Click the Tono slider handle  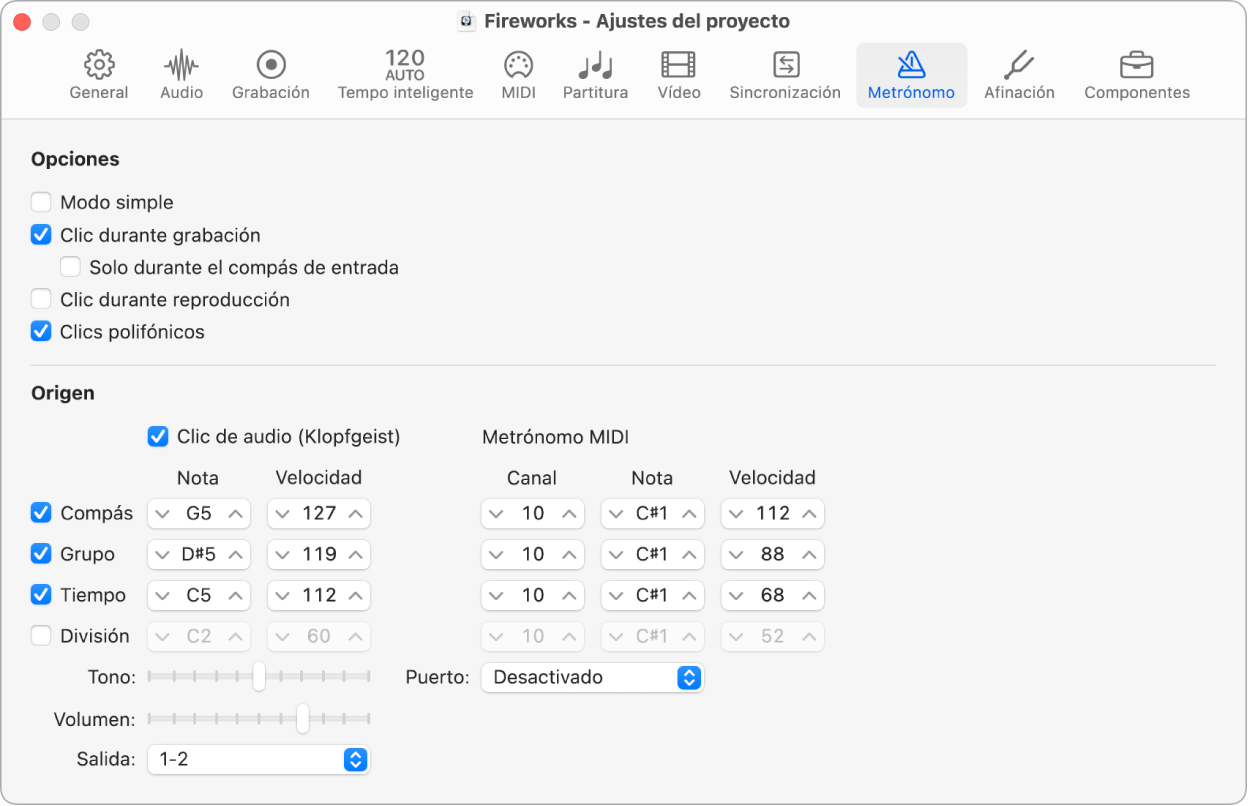point(259,677)
